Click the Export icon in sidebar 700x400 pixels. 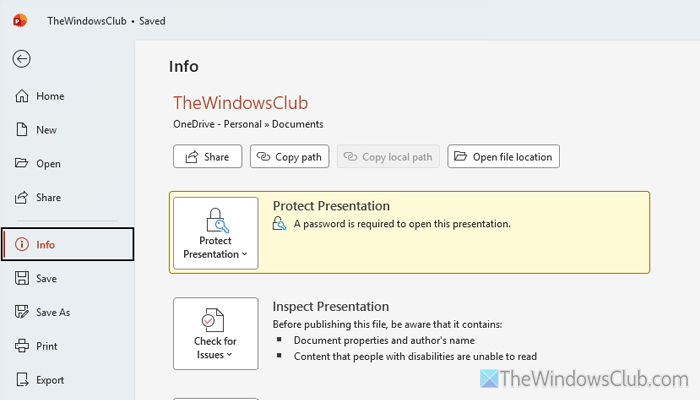pyautogui.click(x=22, y=380)
